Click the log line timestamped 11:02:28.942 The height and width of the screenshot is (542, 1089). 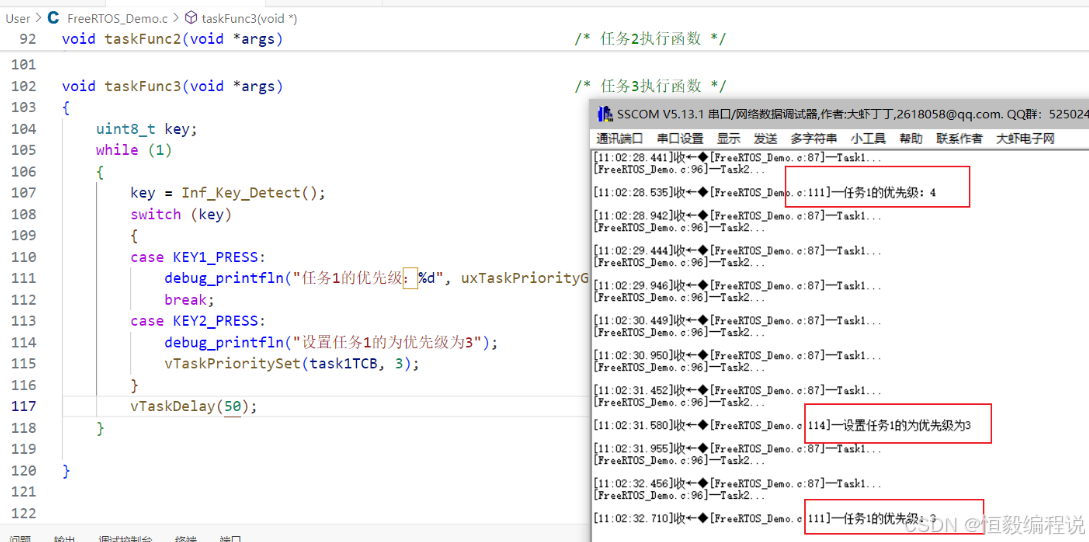click(x=738, y=216)
